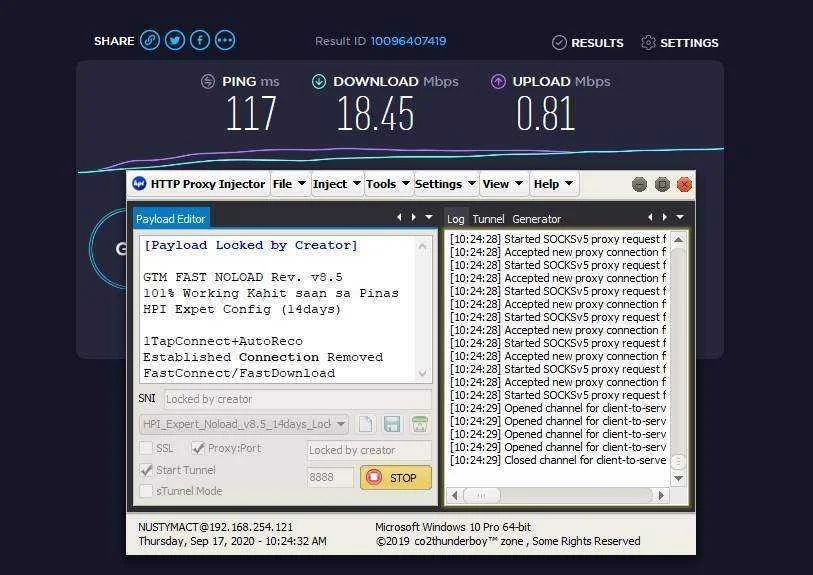Click log vertical scrollbar up arrow

(x=678, y=239)
